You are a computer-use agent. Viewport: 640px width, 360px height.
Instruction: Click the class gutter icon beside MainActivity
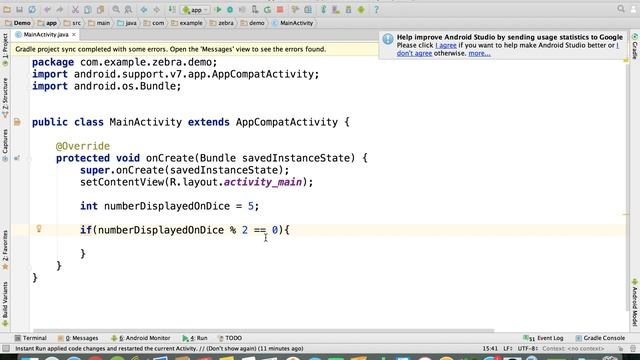click(x=17, y=122)
